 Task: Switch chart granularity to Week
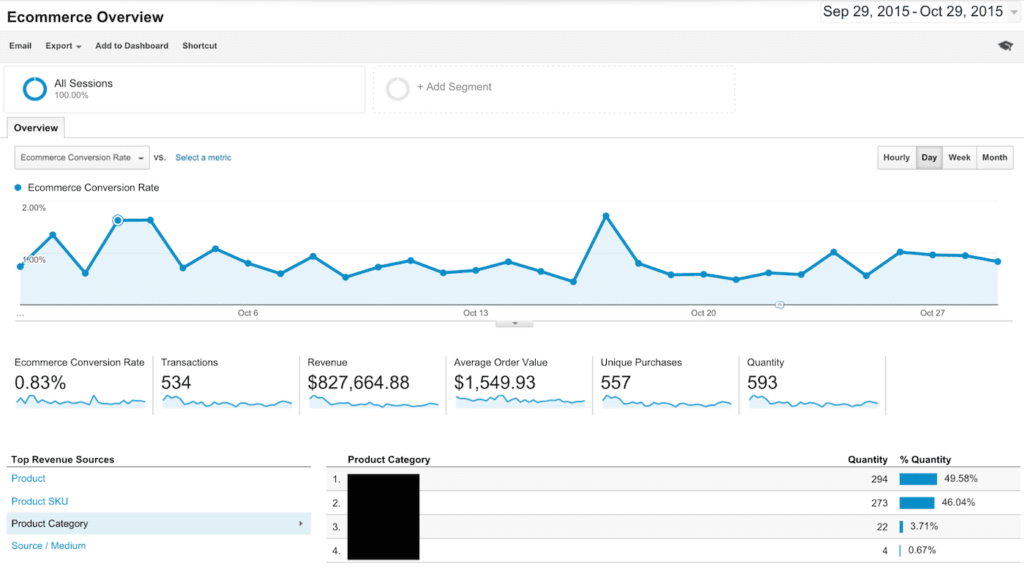click(x=959, y=157)
